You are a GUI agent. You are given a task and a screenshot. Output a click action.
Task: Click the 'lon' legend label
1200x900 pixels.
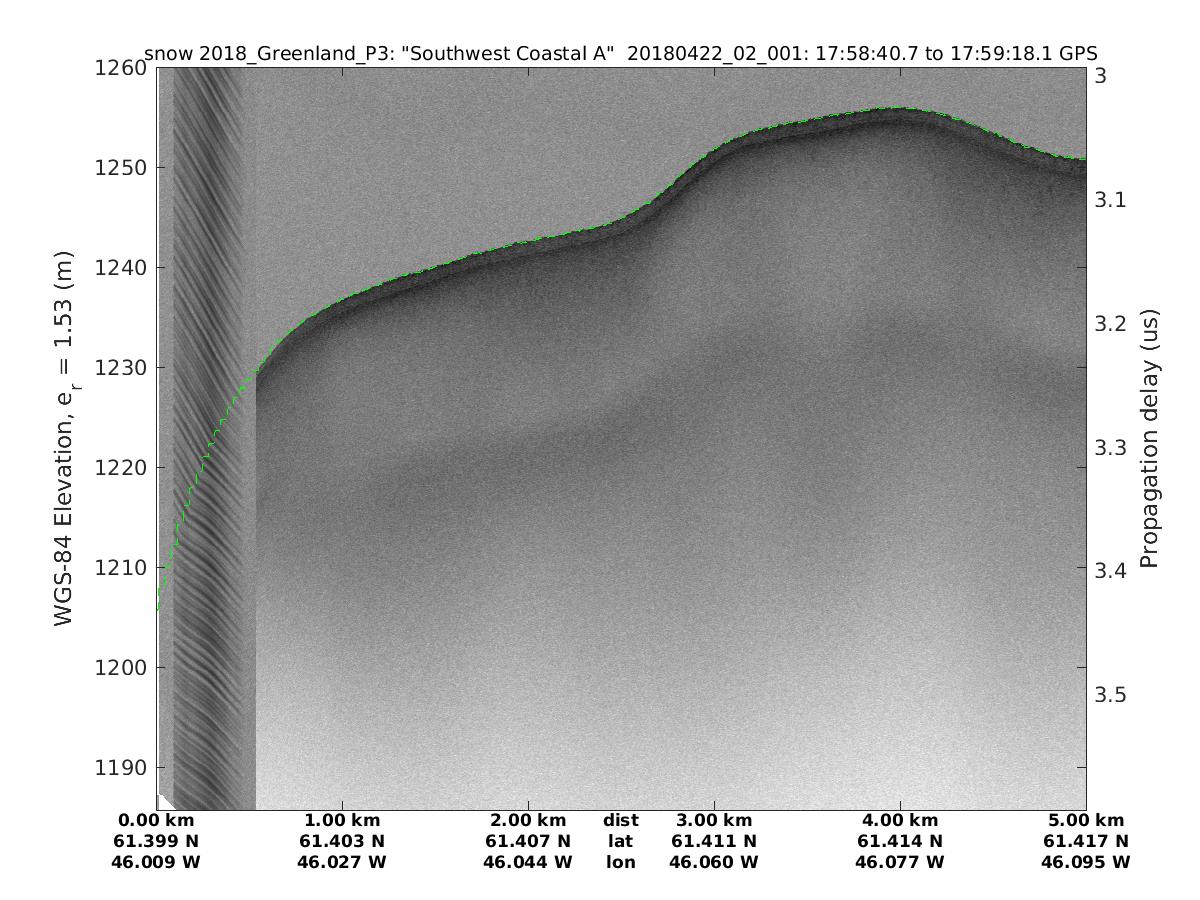[620, 861]
